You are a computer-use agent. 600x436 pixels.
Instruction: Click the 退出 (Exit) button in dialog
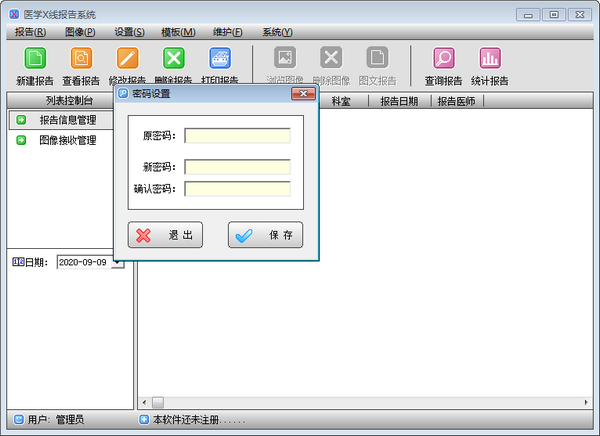[x=165, y=235]
